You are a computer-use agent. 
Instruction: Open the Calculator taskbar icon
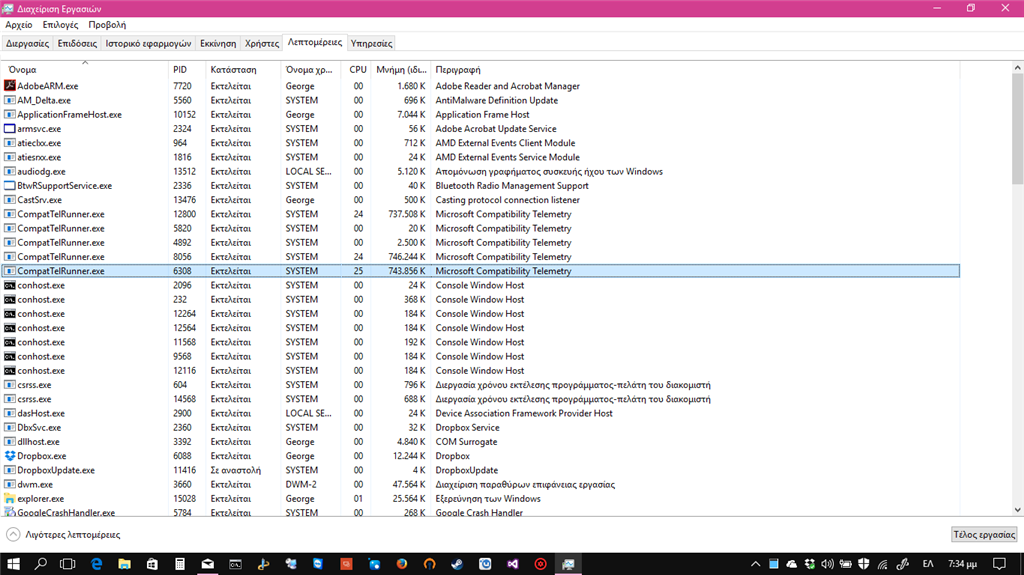click(180, 564)
